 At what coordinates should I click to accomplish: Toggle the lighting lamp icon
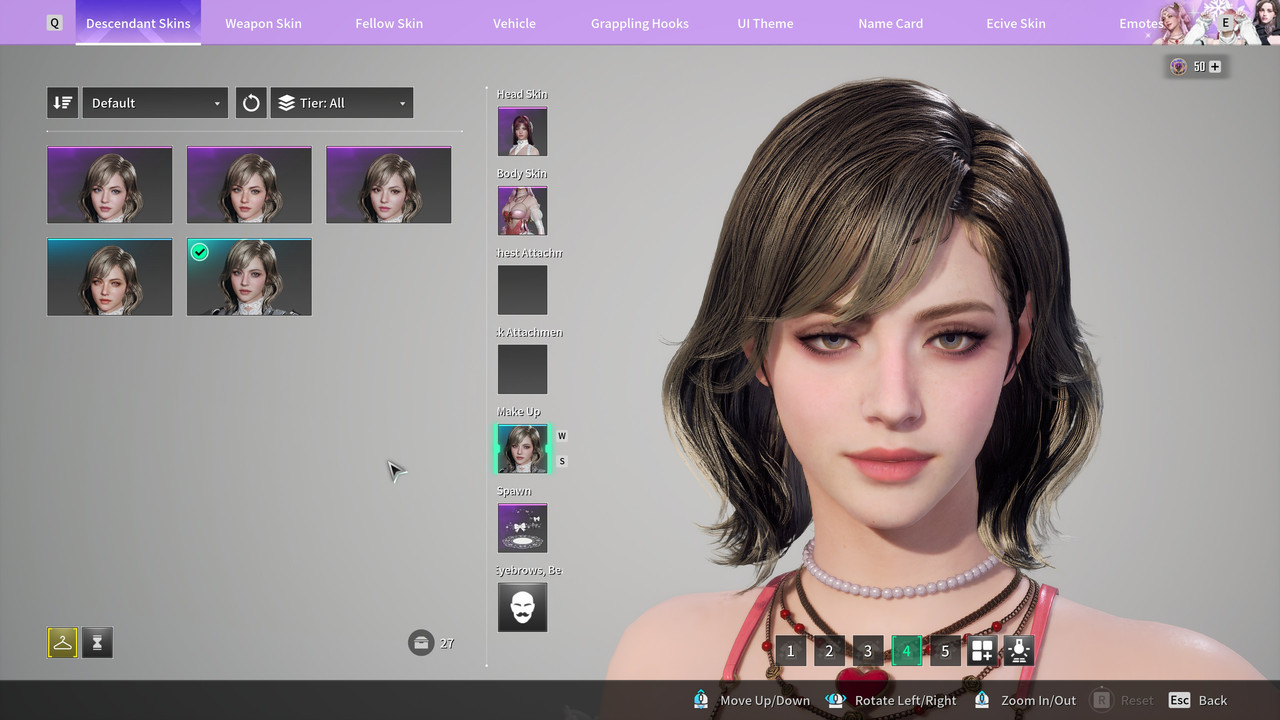1019,651
